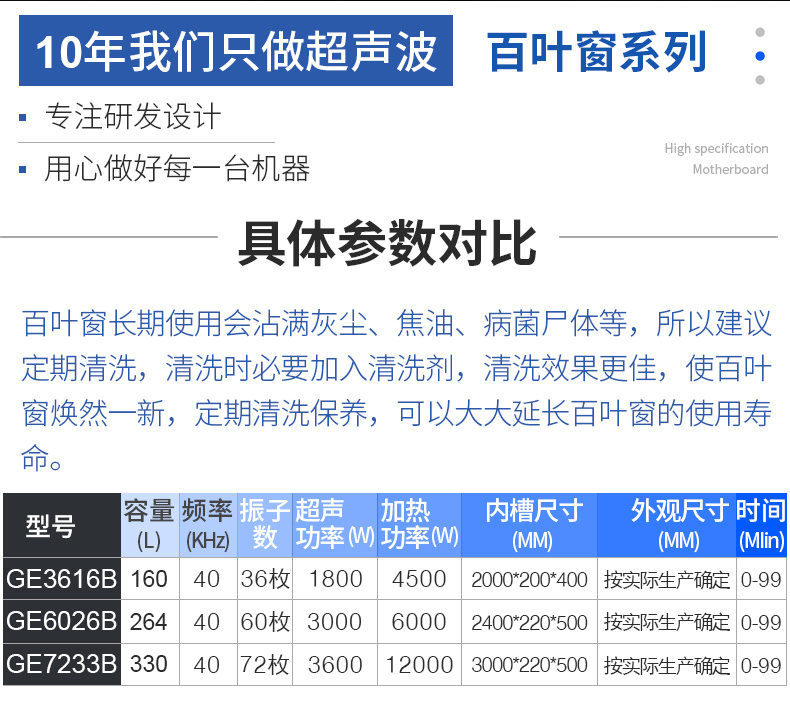Click the blue banner 10年我们只做超声波
This screenshot has width=790, height=712.
[x=236, y=52]
